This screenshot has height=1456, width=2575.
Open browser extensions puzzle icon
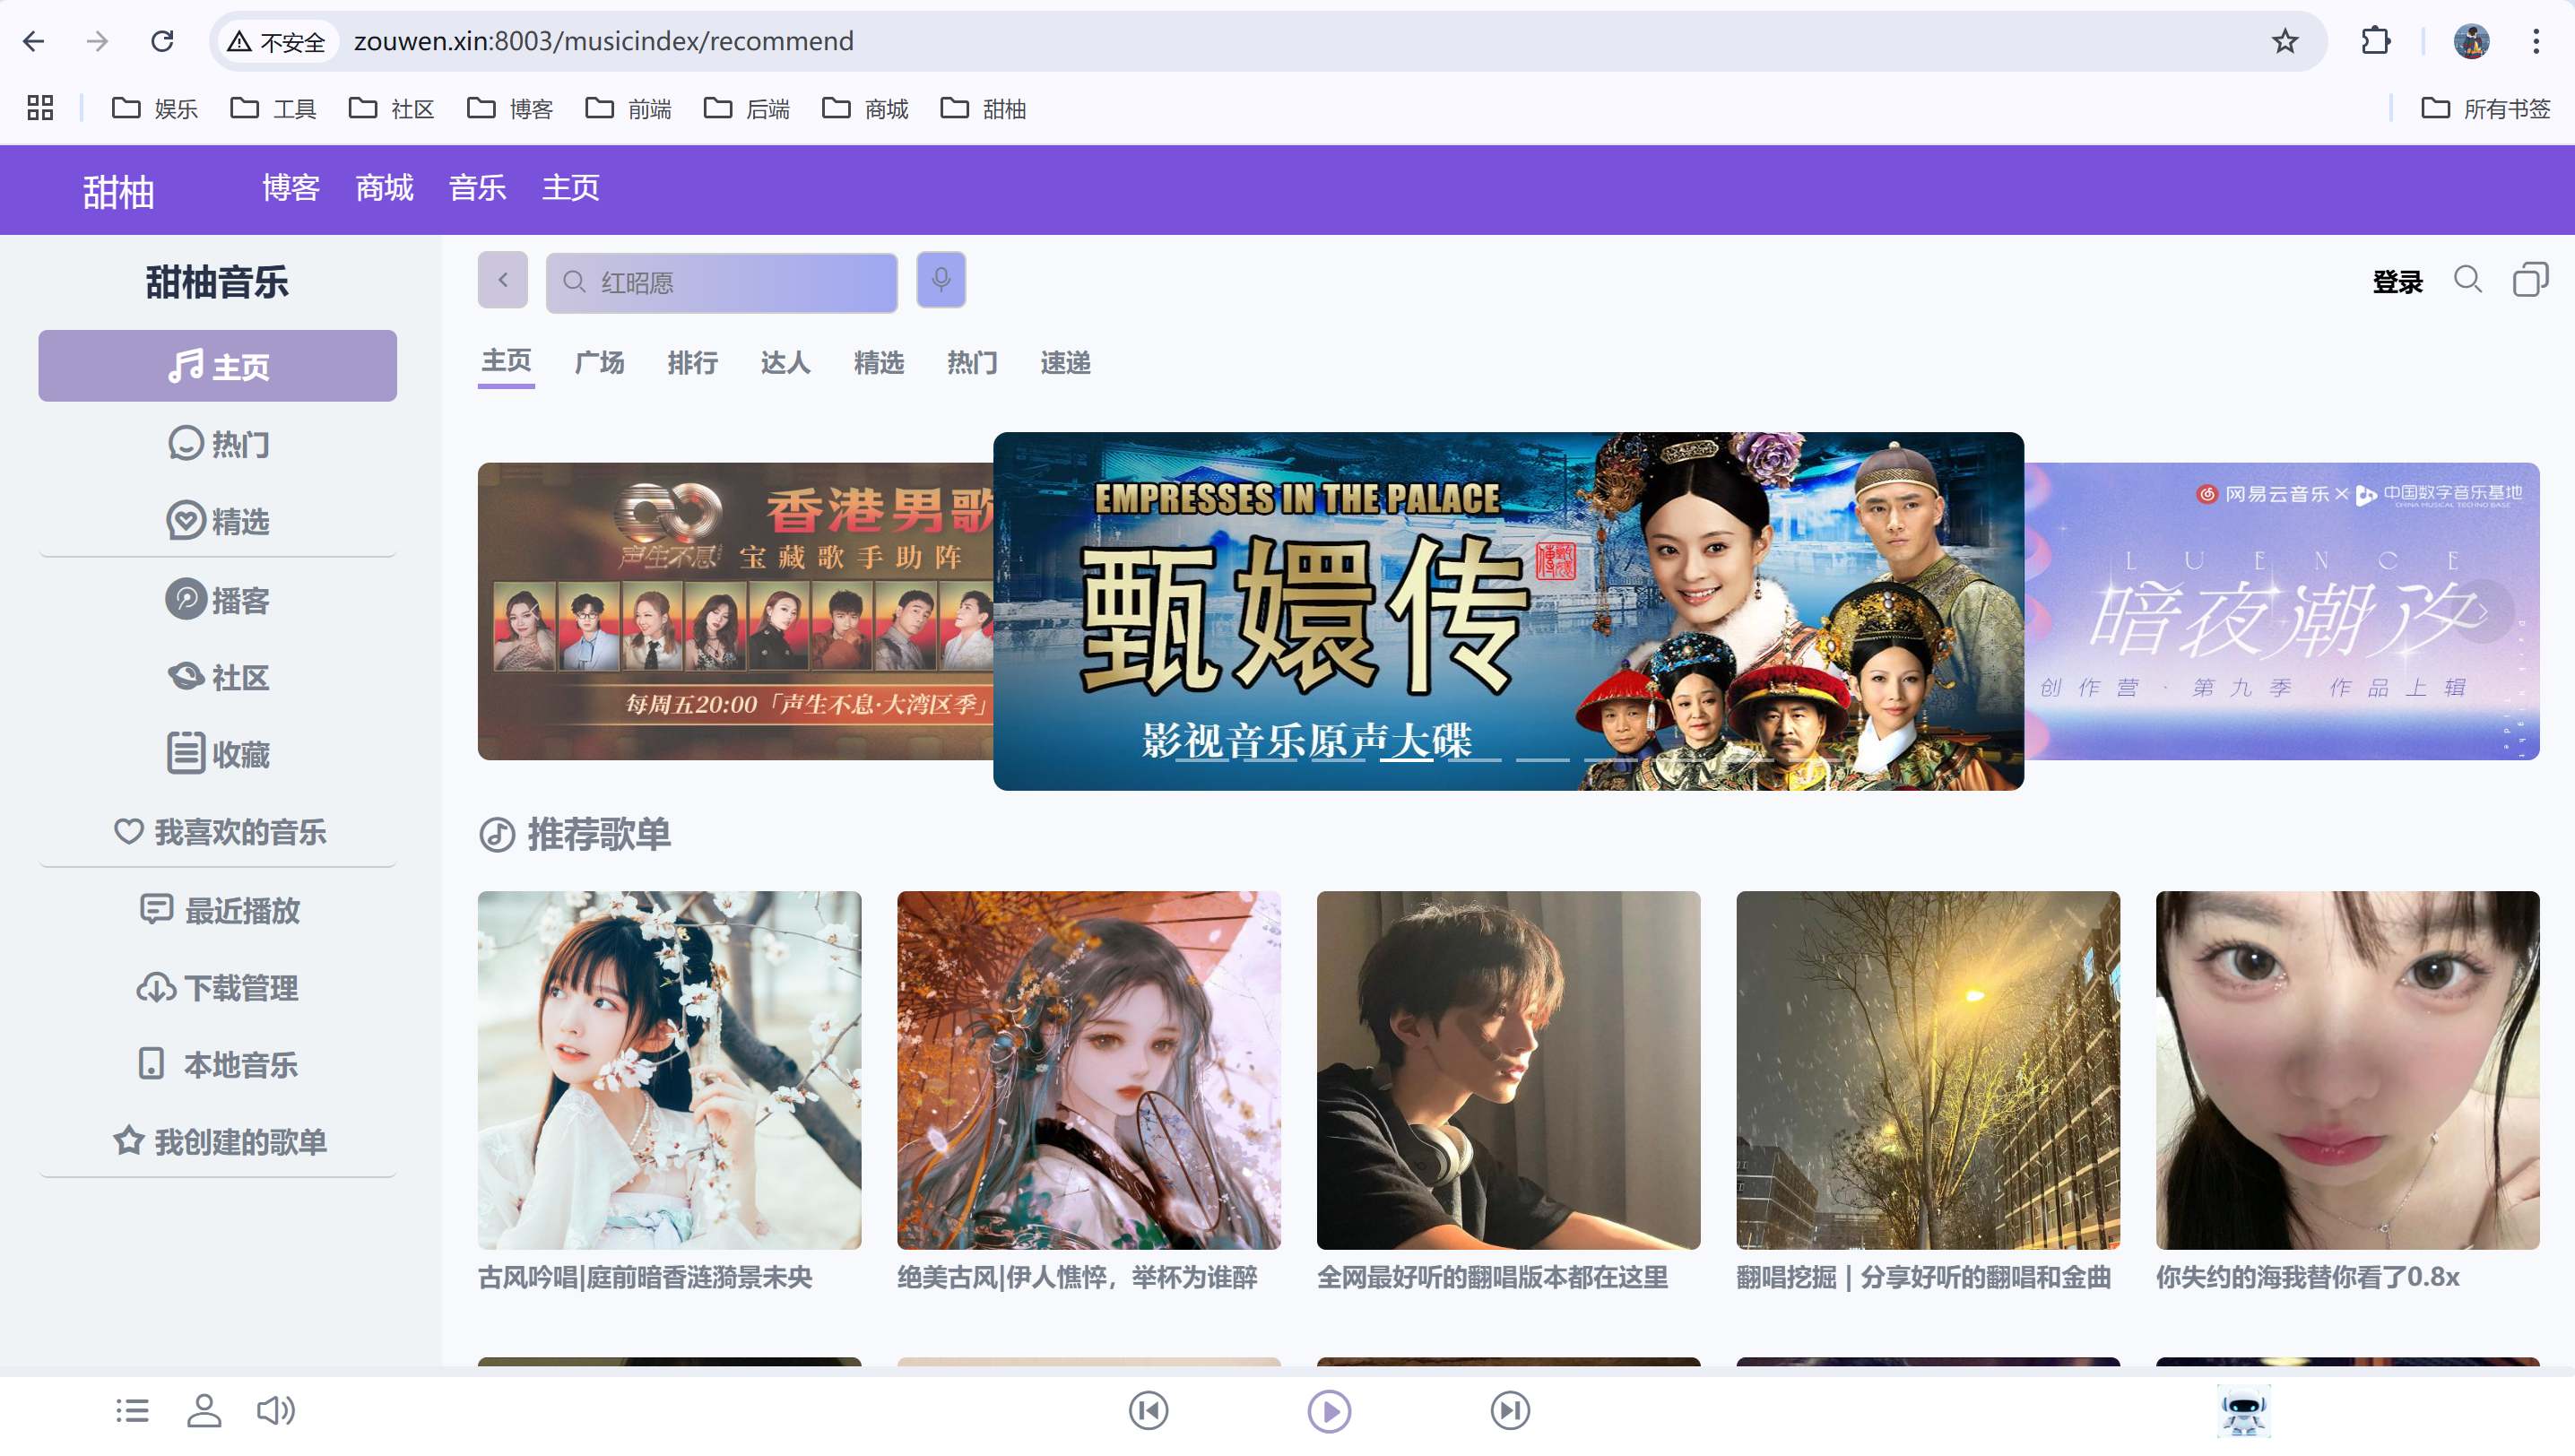[x=2375, y=41]
